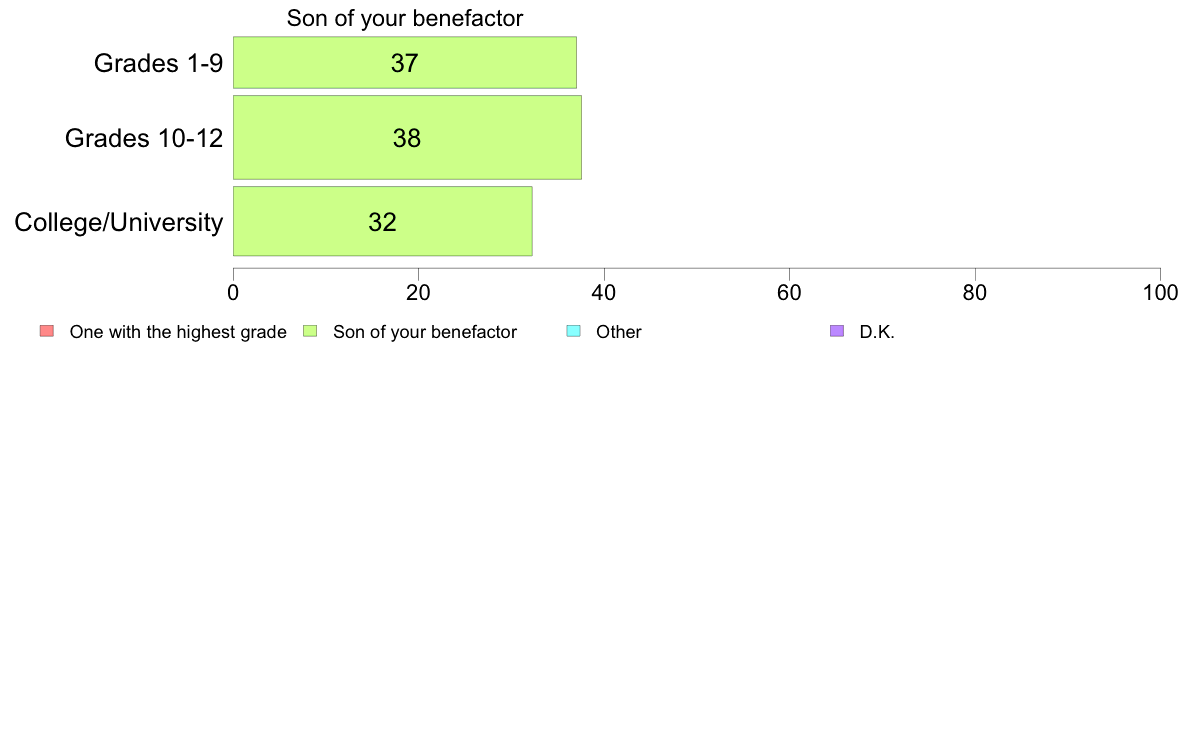Click the College/University axis label
The width and height of the screenshot is (1188, 736).
tap(119, 222)
